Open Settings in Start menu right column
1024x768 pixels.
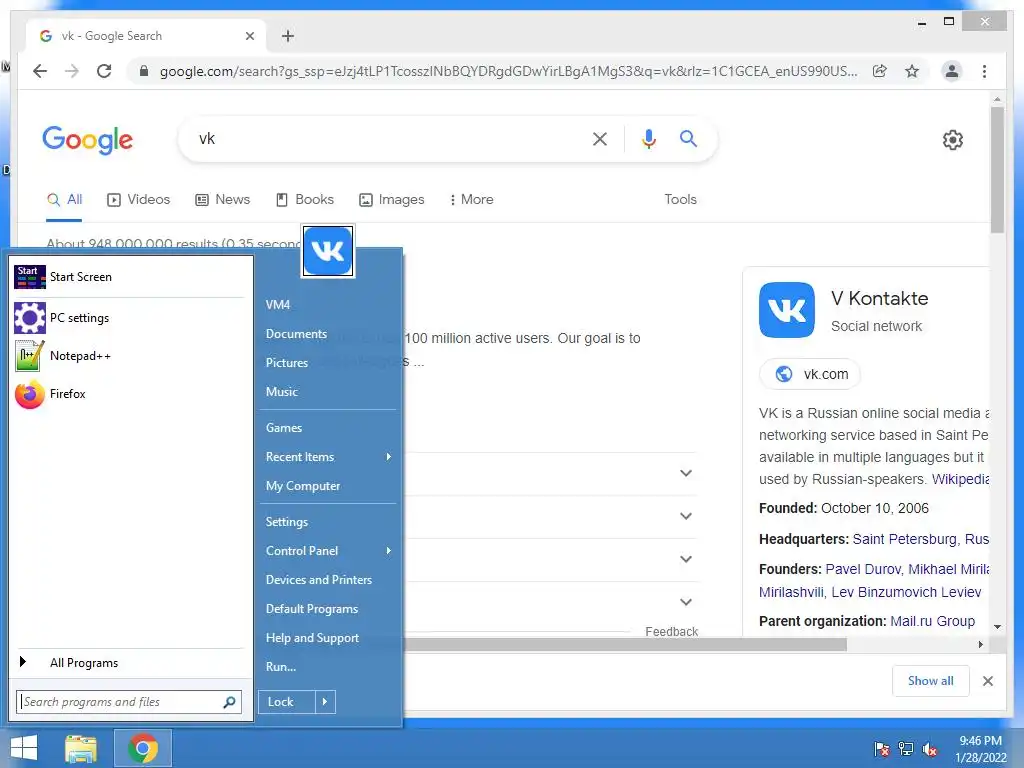(328, 522)
